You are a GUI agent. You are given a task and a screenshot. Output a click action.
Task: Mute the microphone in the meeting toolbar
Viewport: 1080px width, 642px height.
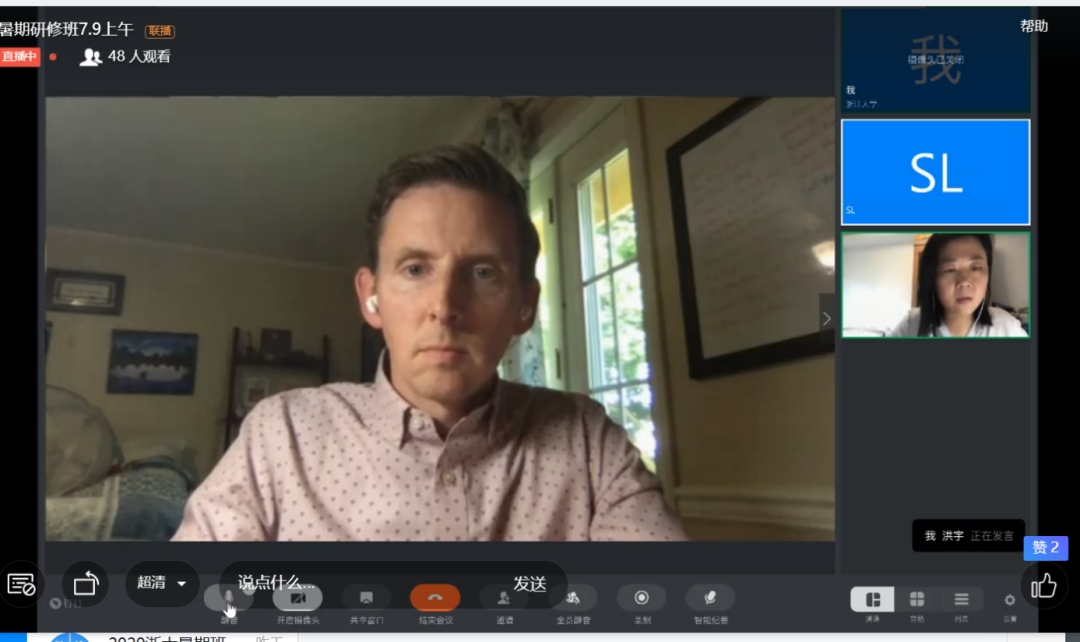229,598
